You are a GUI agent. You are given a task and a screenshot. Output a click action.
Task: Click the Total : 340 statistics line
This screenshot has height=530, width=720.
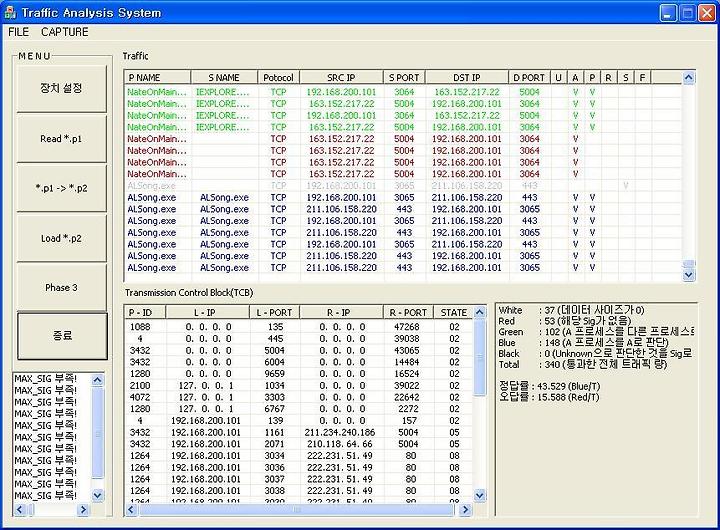(x=583, y=364)
